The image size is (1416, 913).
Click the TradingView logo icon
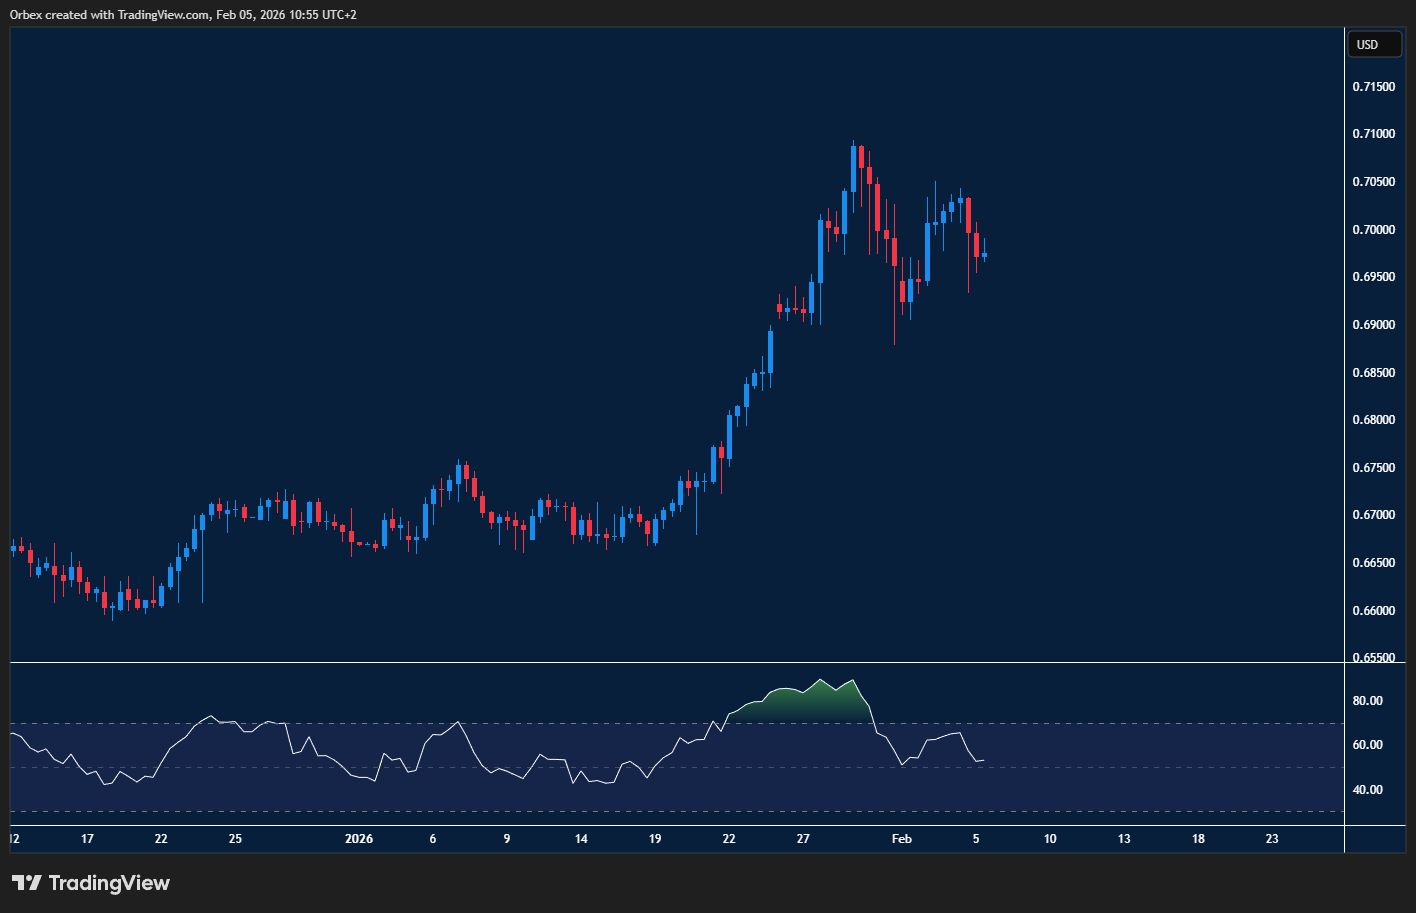(28, 883)
